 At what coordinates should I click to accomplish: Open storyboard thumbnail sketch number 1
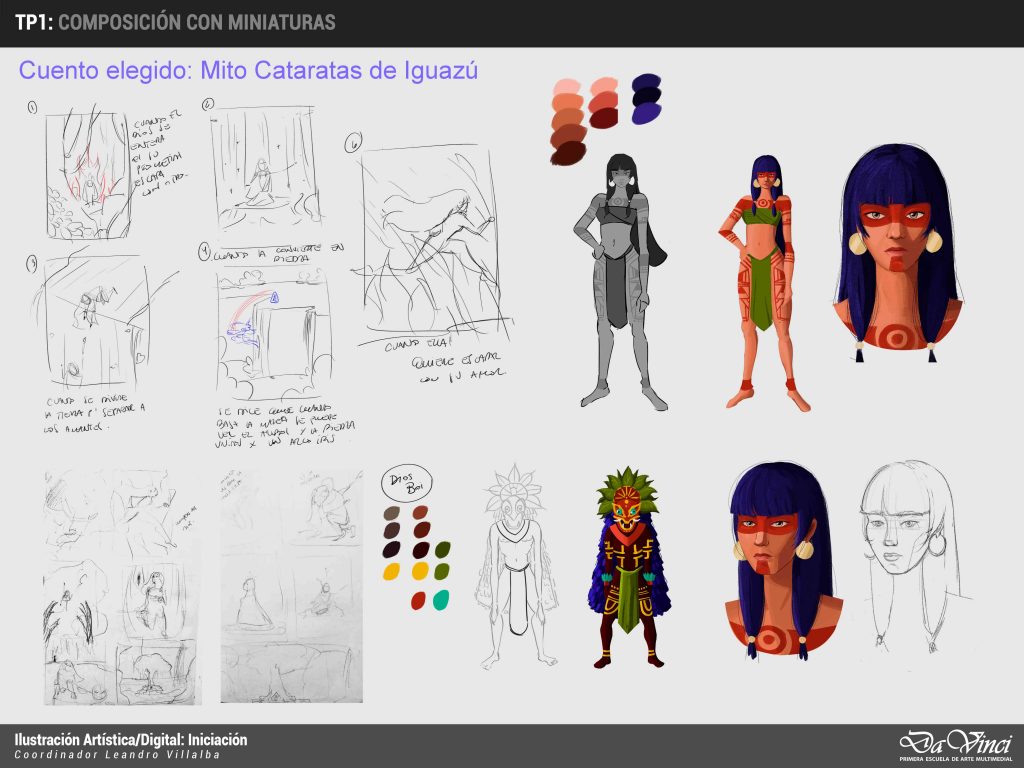88,175
